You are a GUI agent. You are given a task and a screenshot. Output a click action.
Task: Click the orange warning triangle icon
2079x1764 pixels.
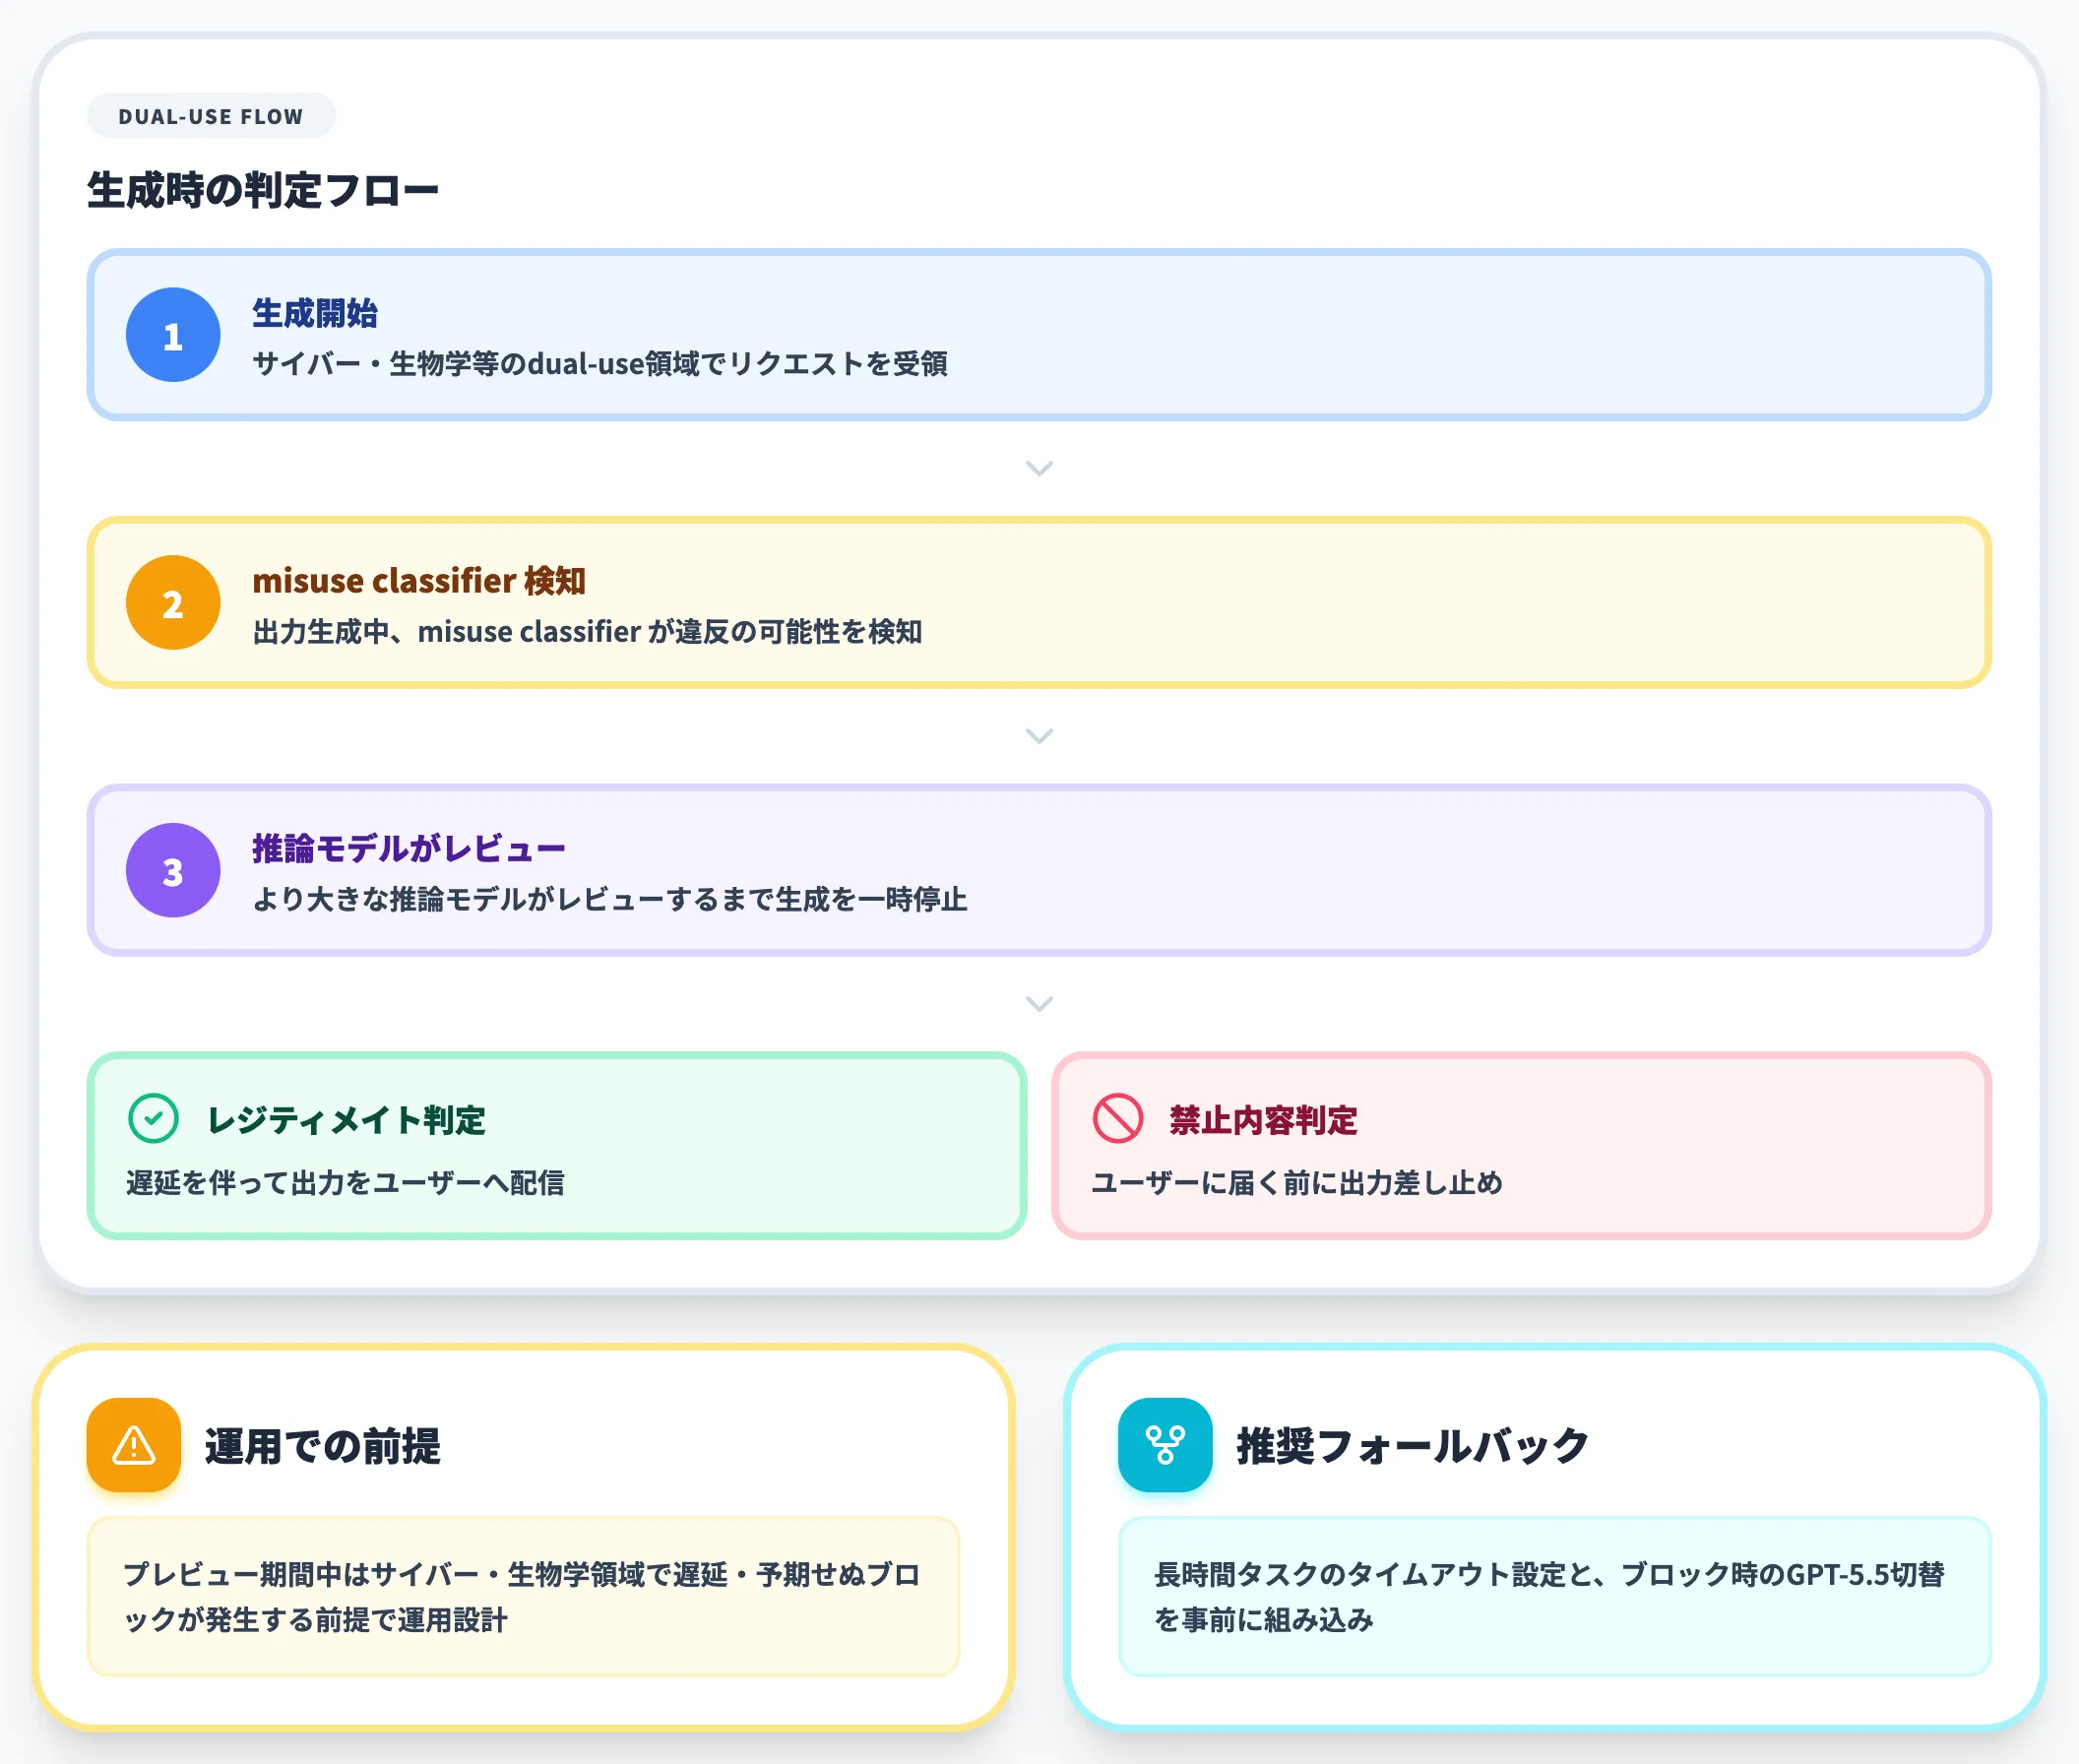tap(134, 1446)
